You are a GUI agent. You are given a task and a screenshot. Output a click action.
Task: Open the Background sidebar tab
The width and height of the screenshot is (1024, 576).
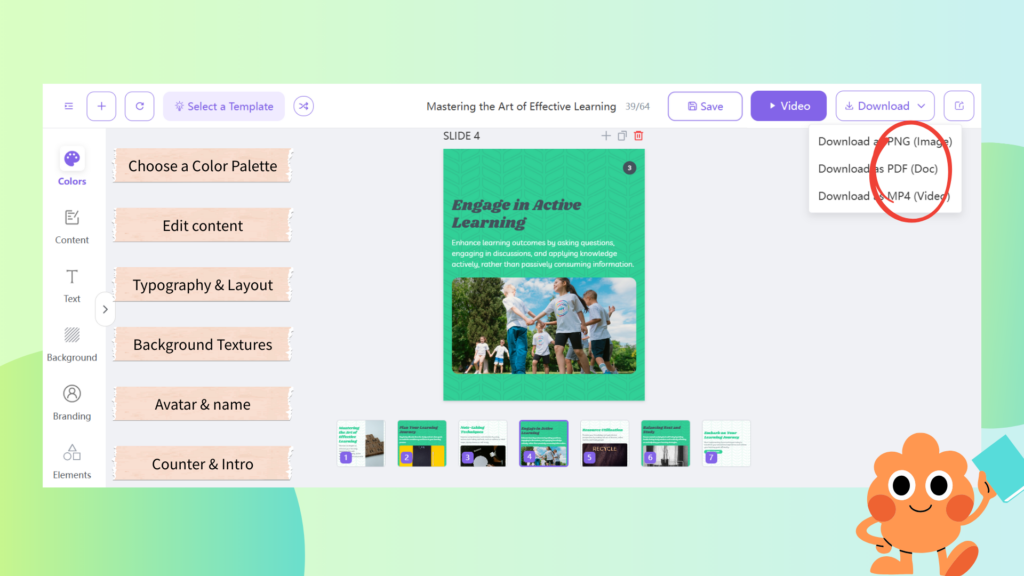[72, 344]
